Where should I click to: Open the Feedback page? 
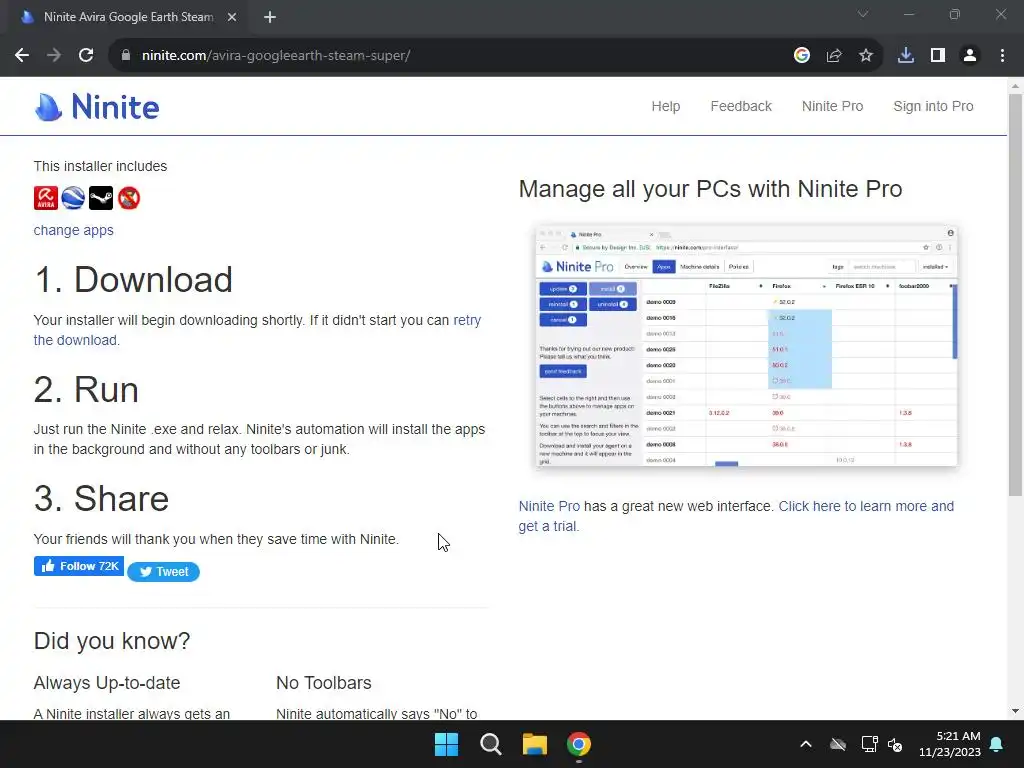741,106
